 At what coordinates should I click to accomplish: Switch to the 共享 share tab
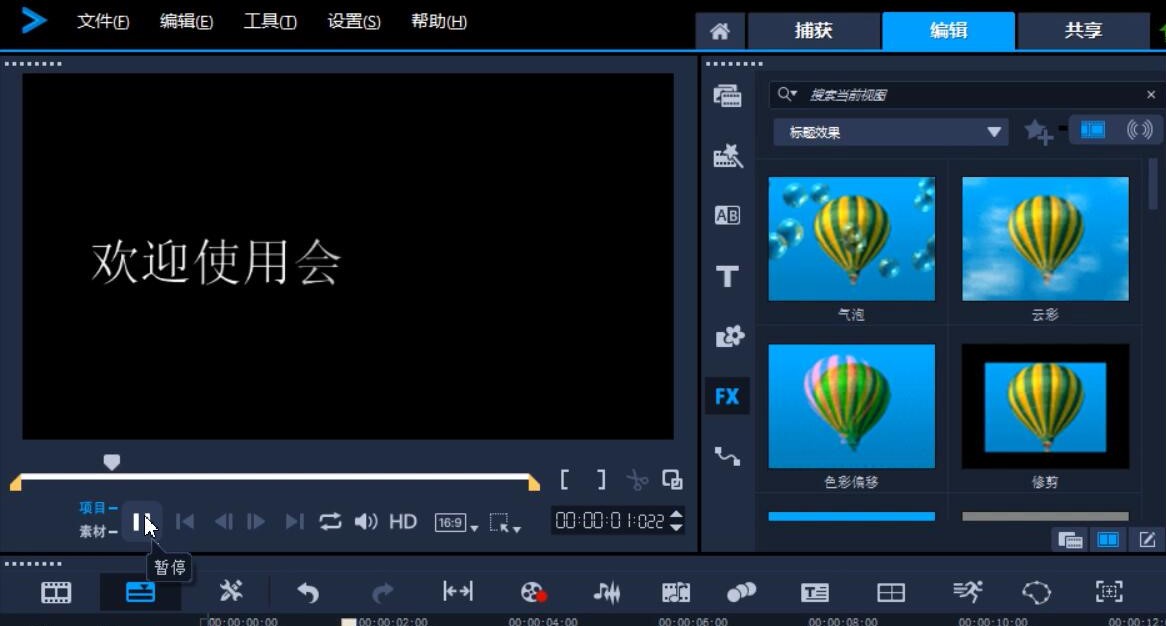pyautogui.click(x=1083, y=31)
